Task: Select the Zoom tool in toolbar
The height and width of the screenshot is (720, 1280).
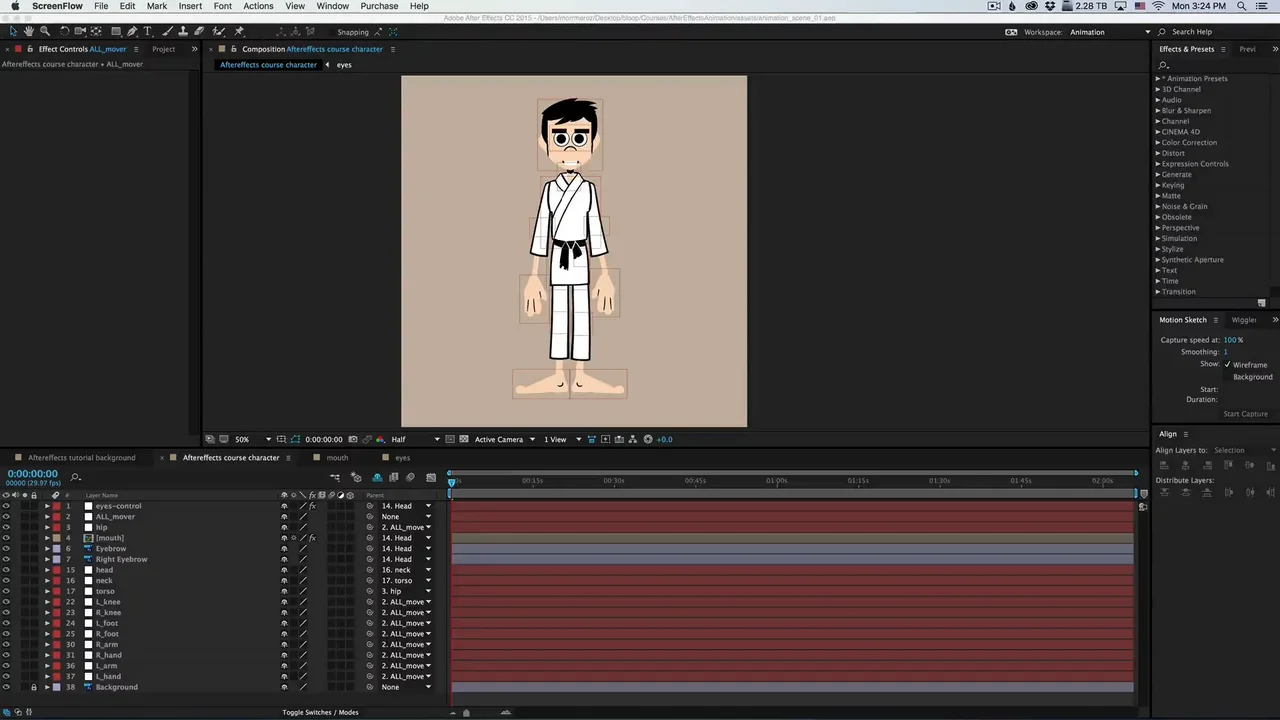Action: tap(44, 32)
